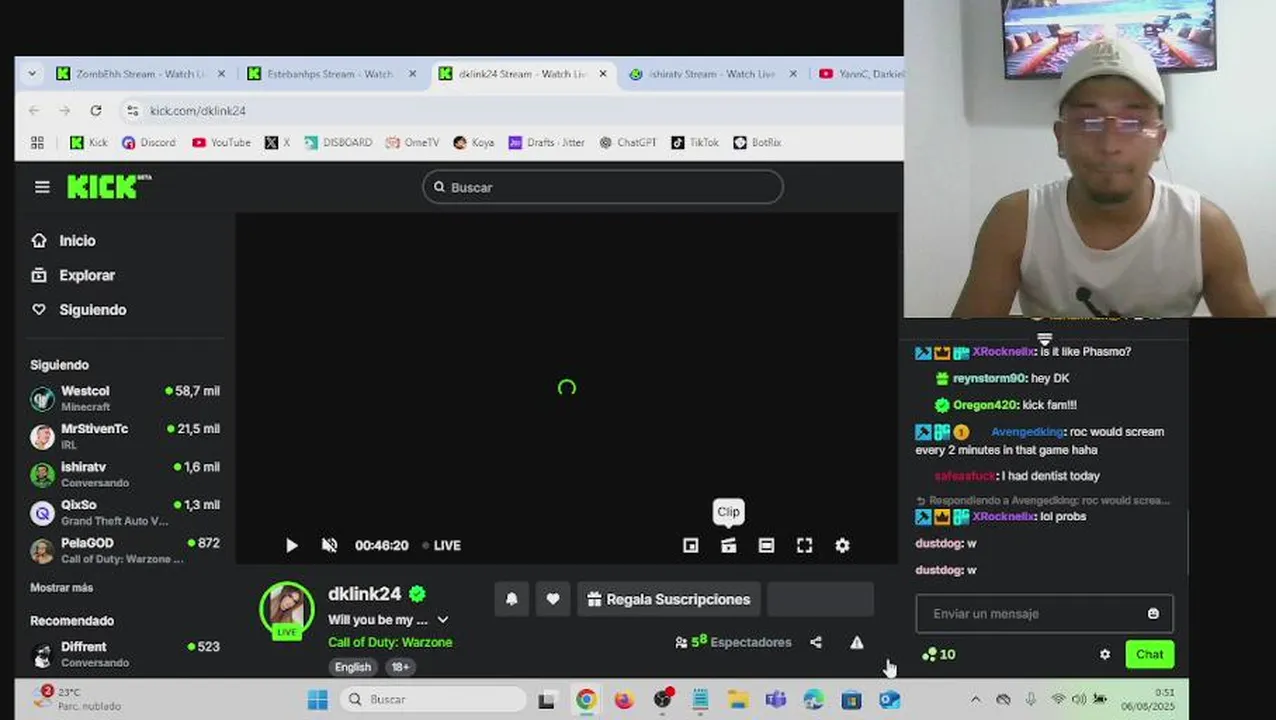Show hidden system tray icons chevron

976,700
